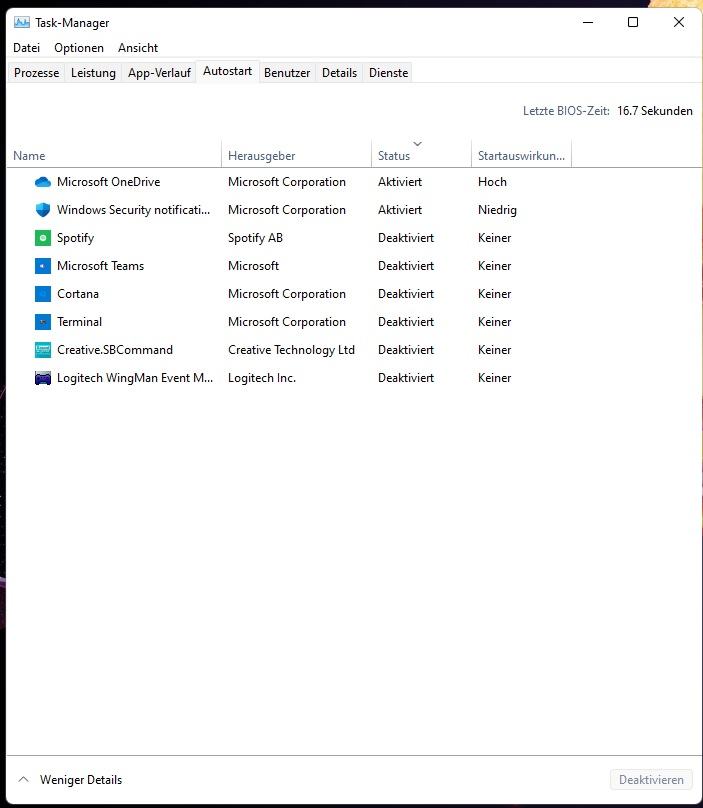Viewport: 703px width, 808px height.
Task: Click Aktiviert status of Windows Security
Action: (400, 210)
